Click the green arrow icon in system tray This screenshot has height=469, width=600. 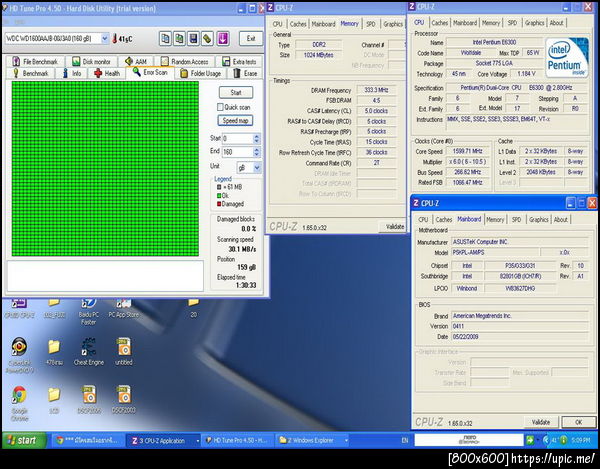coord(530,440)
